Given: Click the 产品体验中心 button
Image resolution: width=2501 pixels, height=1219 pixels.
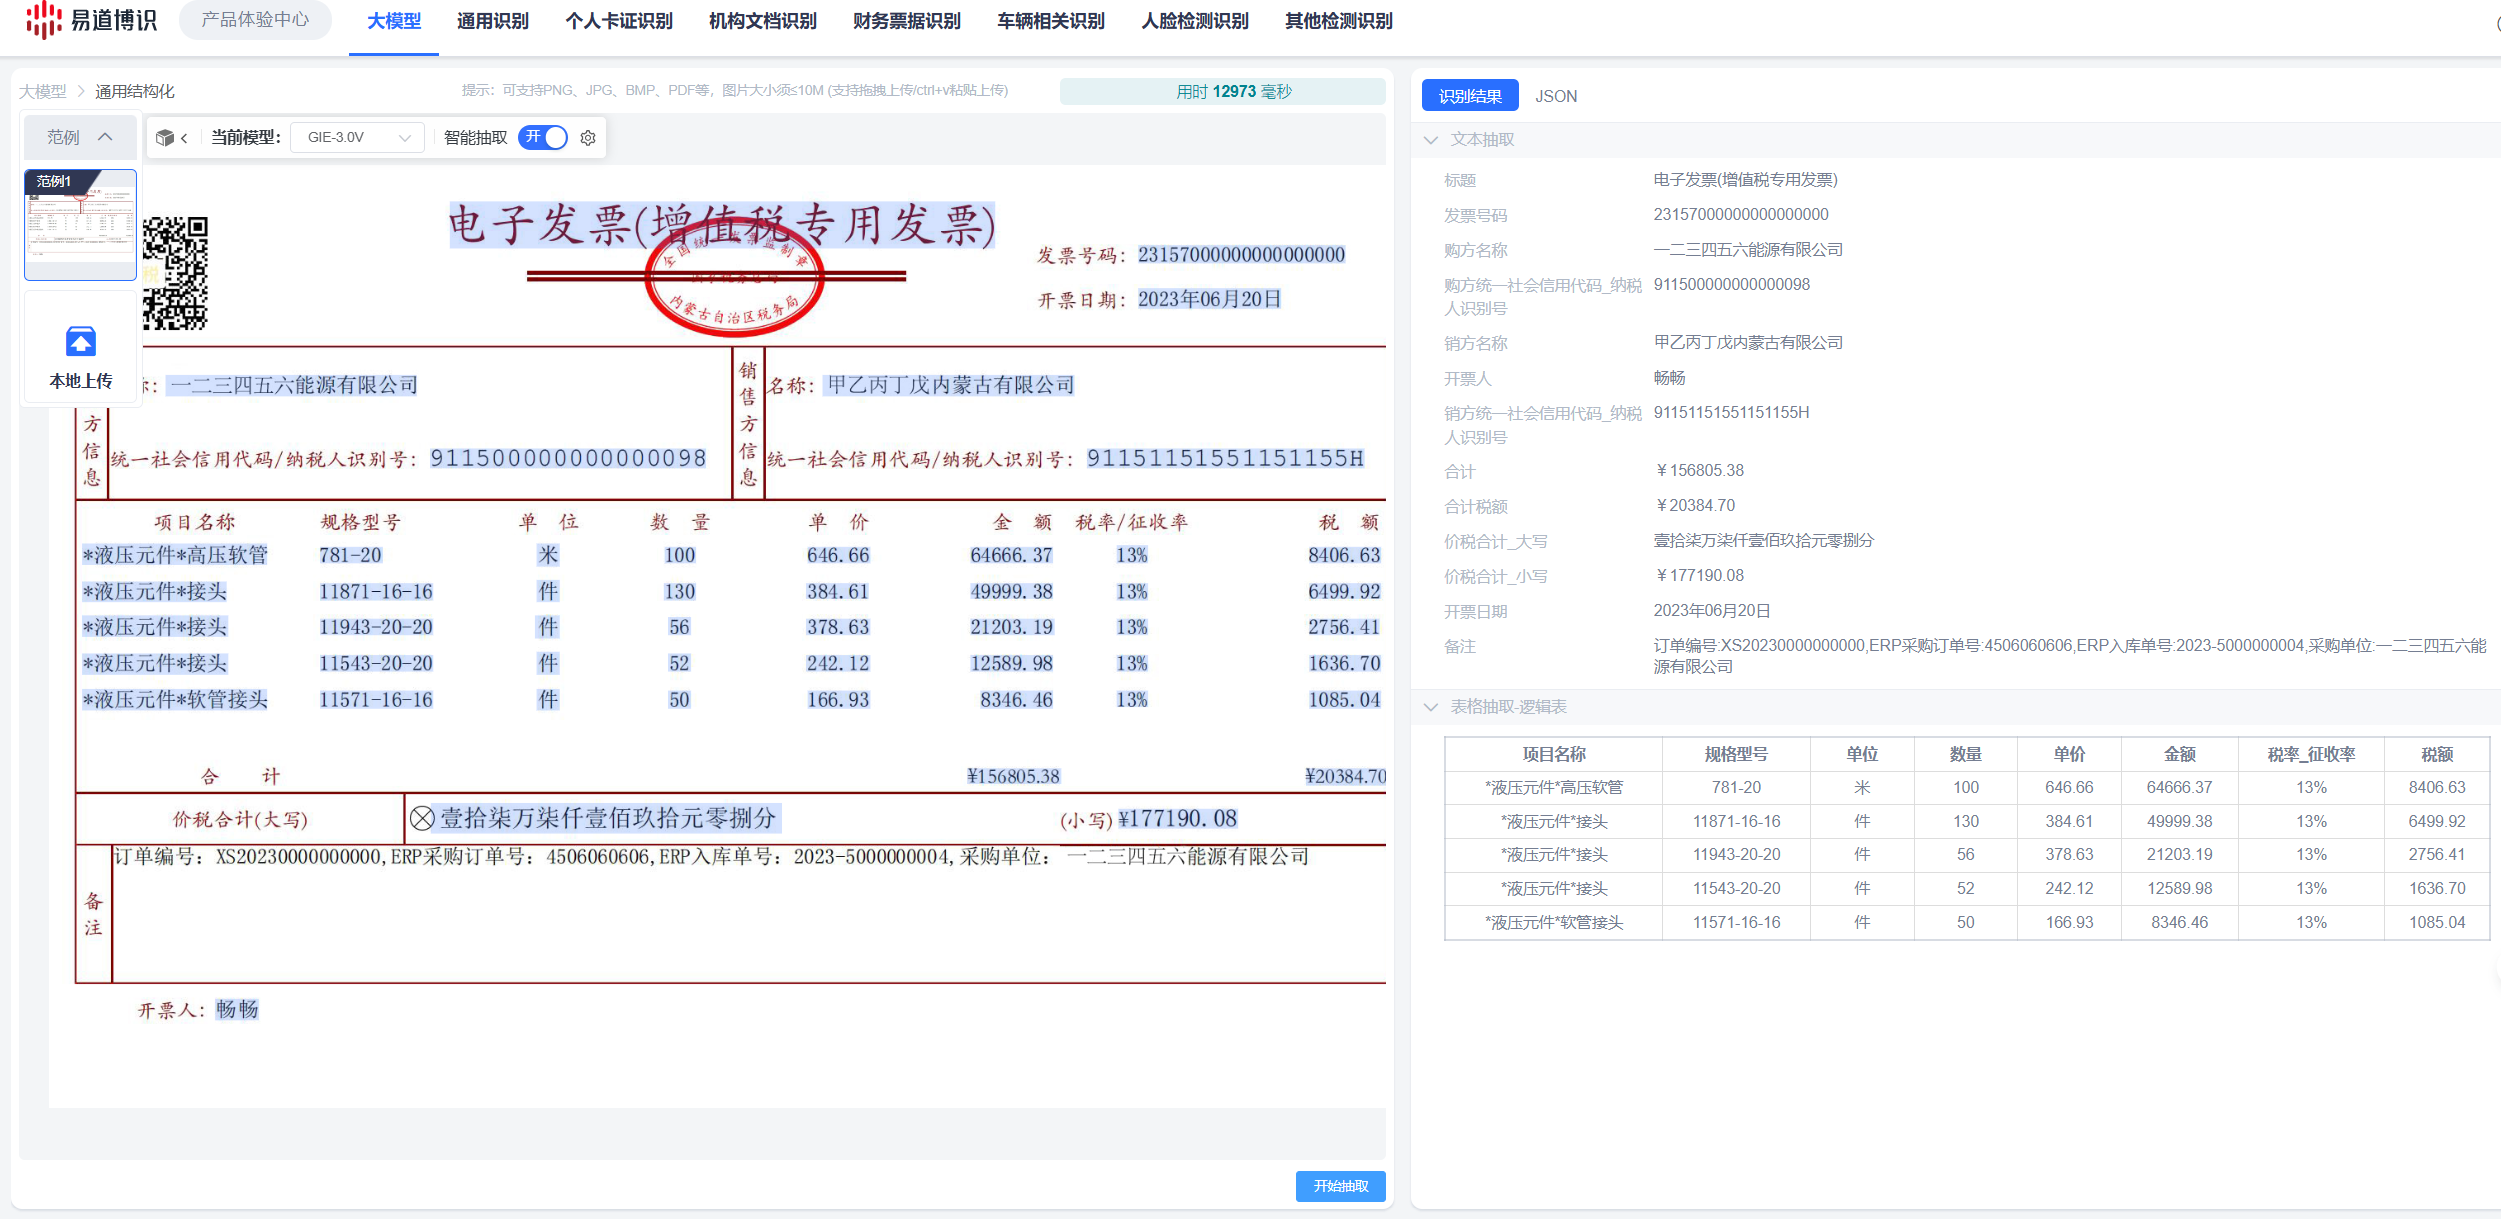Looking at the screenshot, I should [255, 20].
